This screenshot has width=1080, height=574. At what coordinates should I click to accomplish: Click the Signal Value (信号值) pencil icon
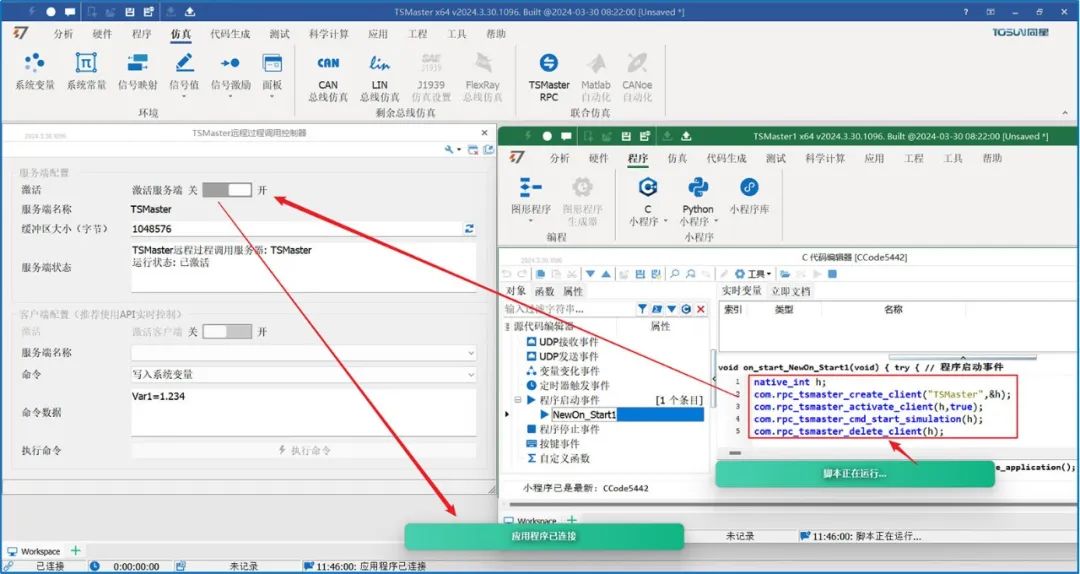coord(184,63)
